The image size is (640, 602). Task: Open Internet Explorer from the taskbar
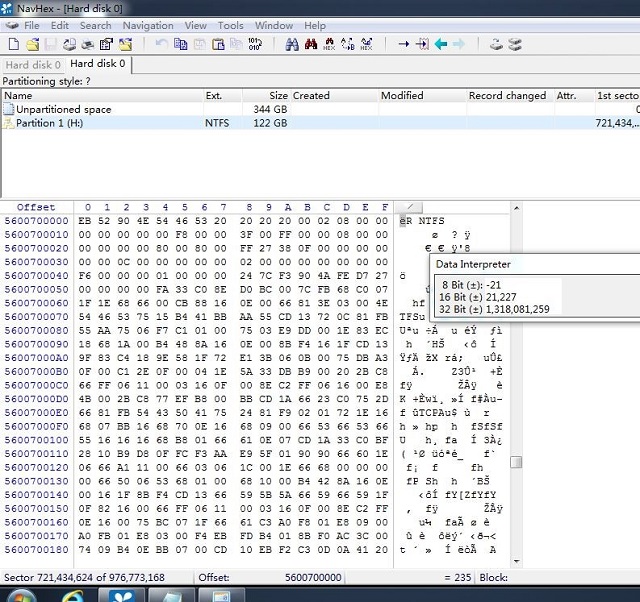(x=73, y=596)
